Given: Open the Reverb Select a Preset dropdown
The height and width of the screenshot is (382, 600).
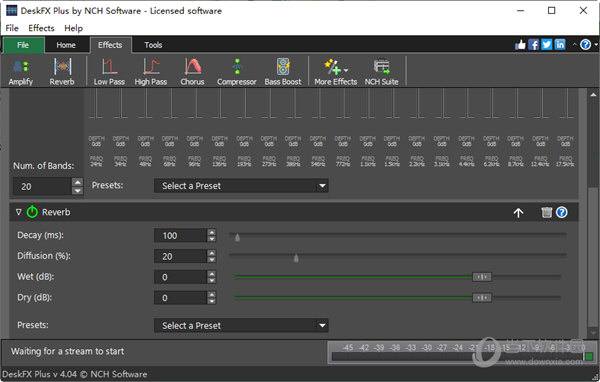Looking at the screenshot, I should pos(241,326).
